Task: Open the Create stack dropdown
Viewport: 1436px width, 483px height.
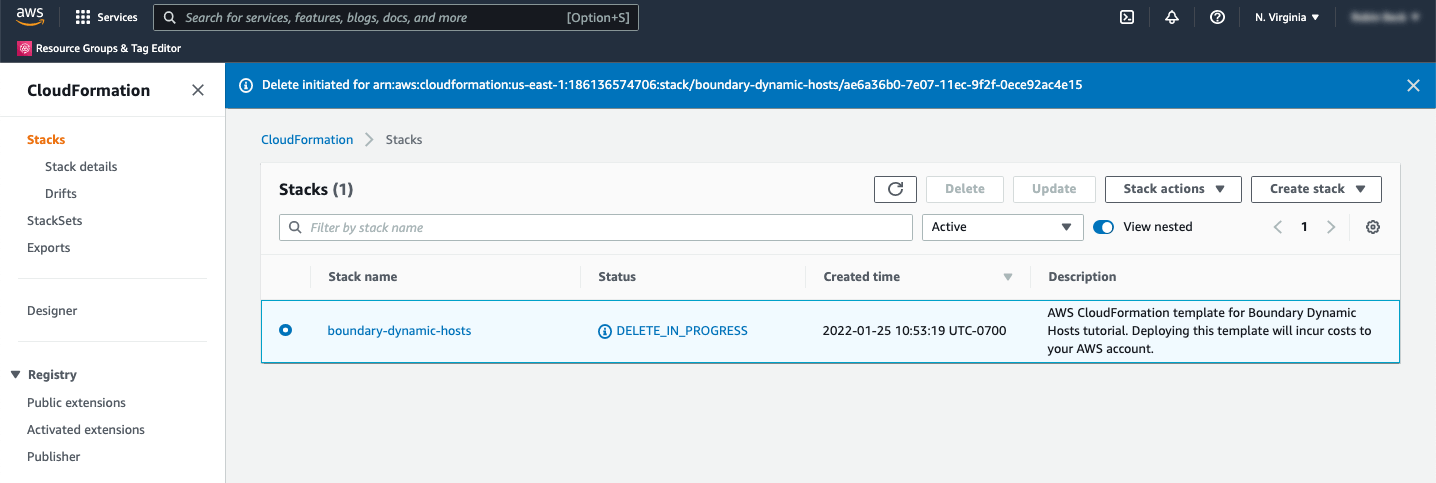Action: tap(1316, 189)
